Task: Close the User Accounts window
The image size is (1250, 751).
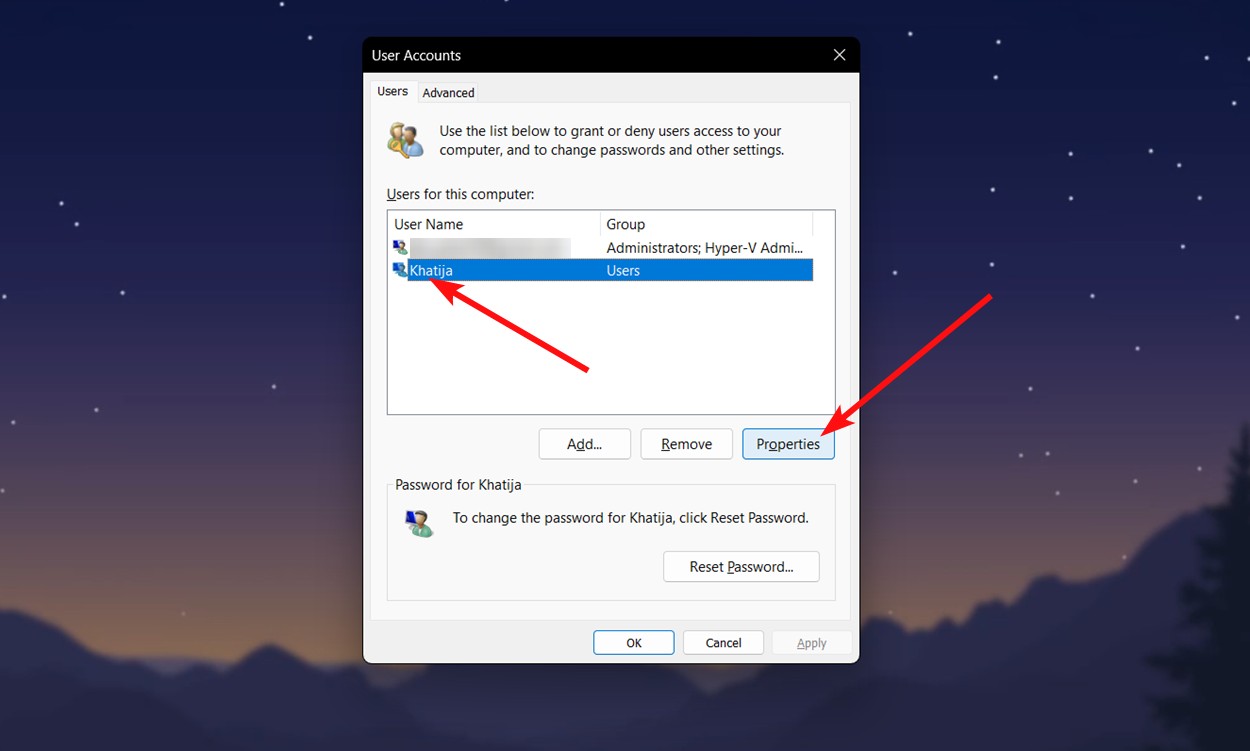Action: pyautogui.click(x=839, y=55)
